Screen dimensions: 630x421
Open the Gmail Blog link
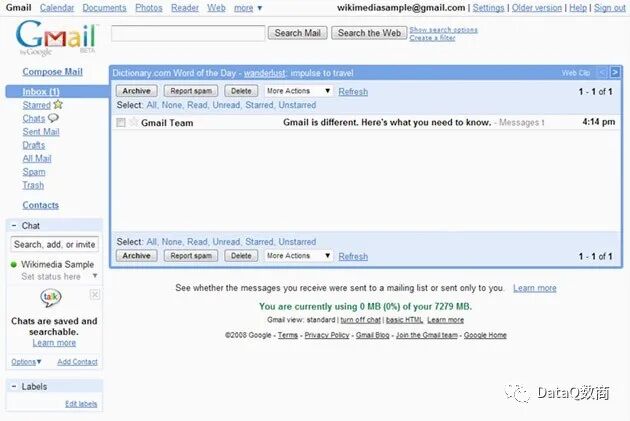tap(372, 335)
